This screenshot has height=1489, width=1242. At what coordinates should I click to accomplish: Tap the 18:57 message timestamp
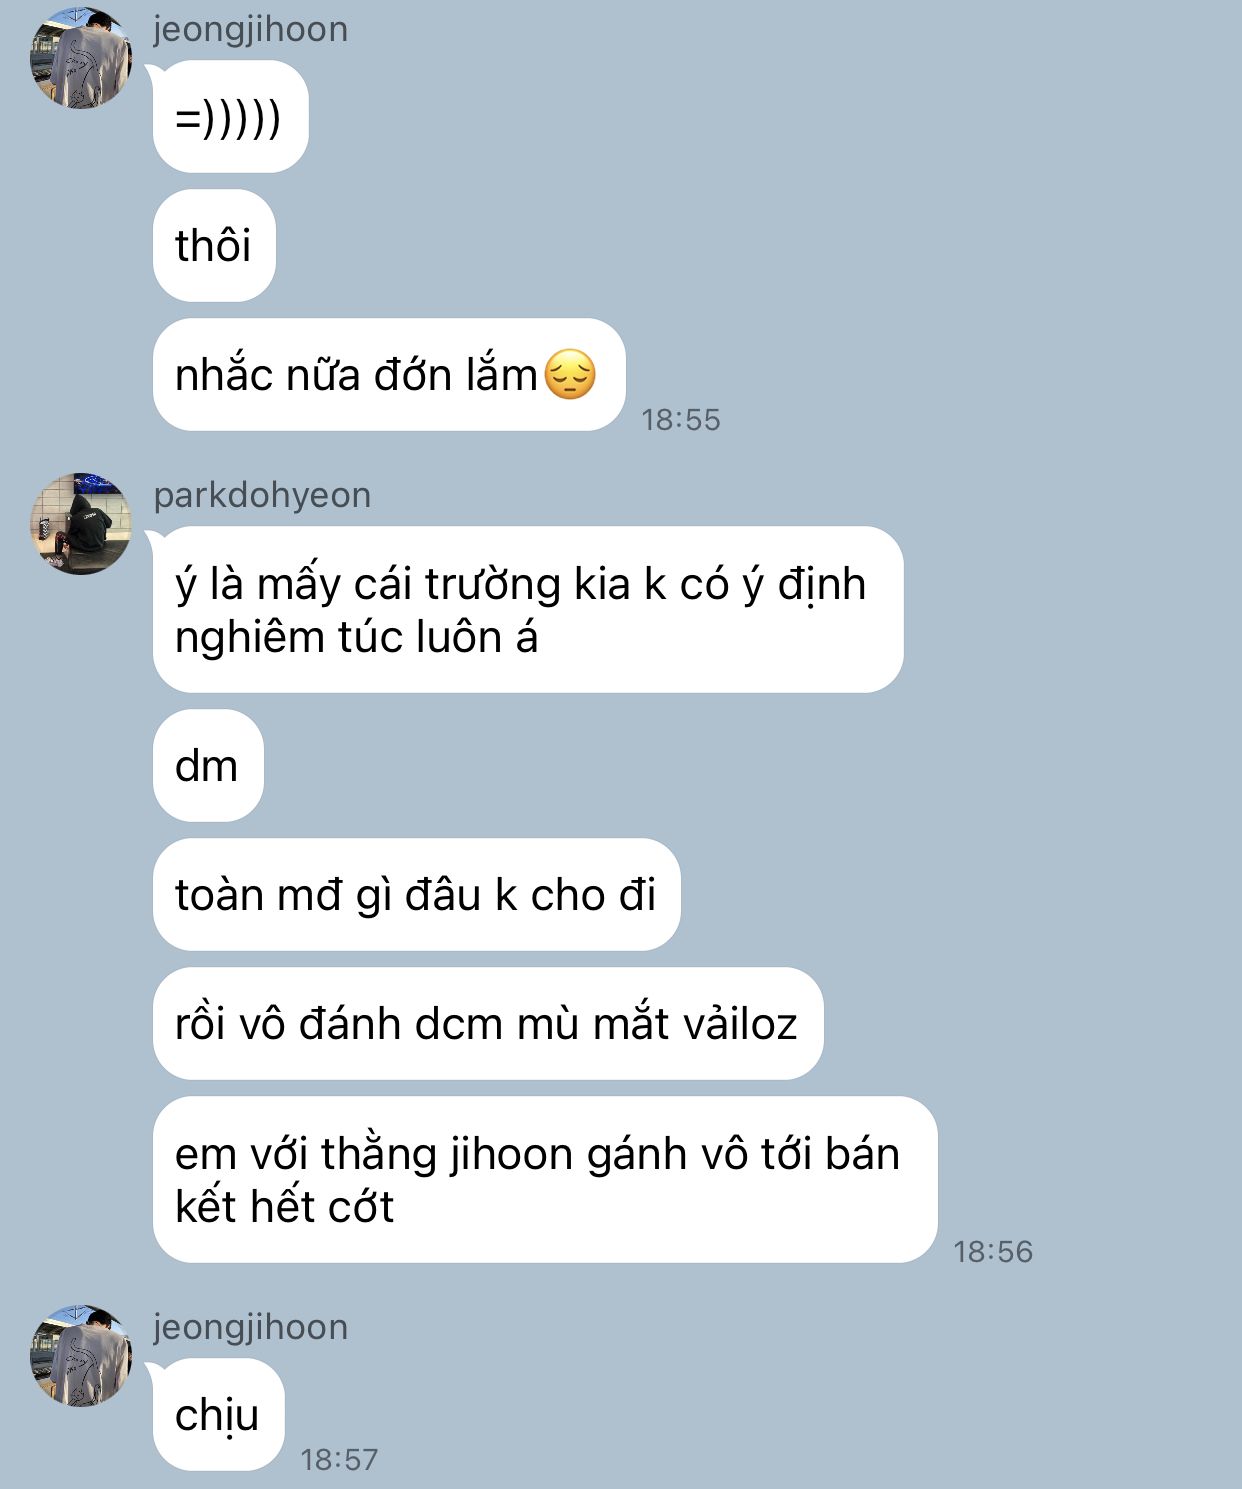tap(340, 1460)
